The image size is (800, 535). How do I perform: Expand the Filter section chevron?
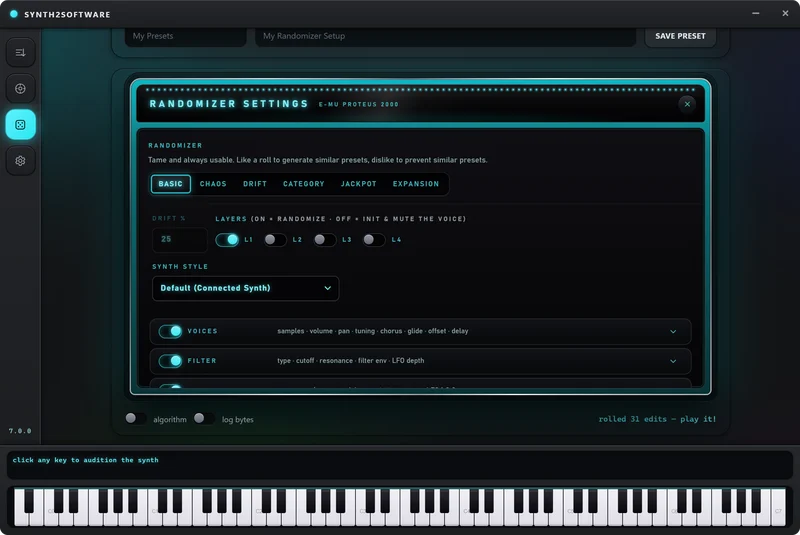[673, 361]
